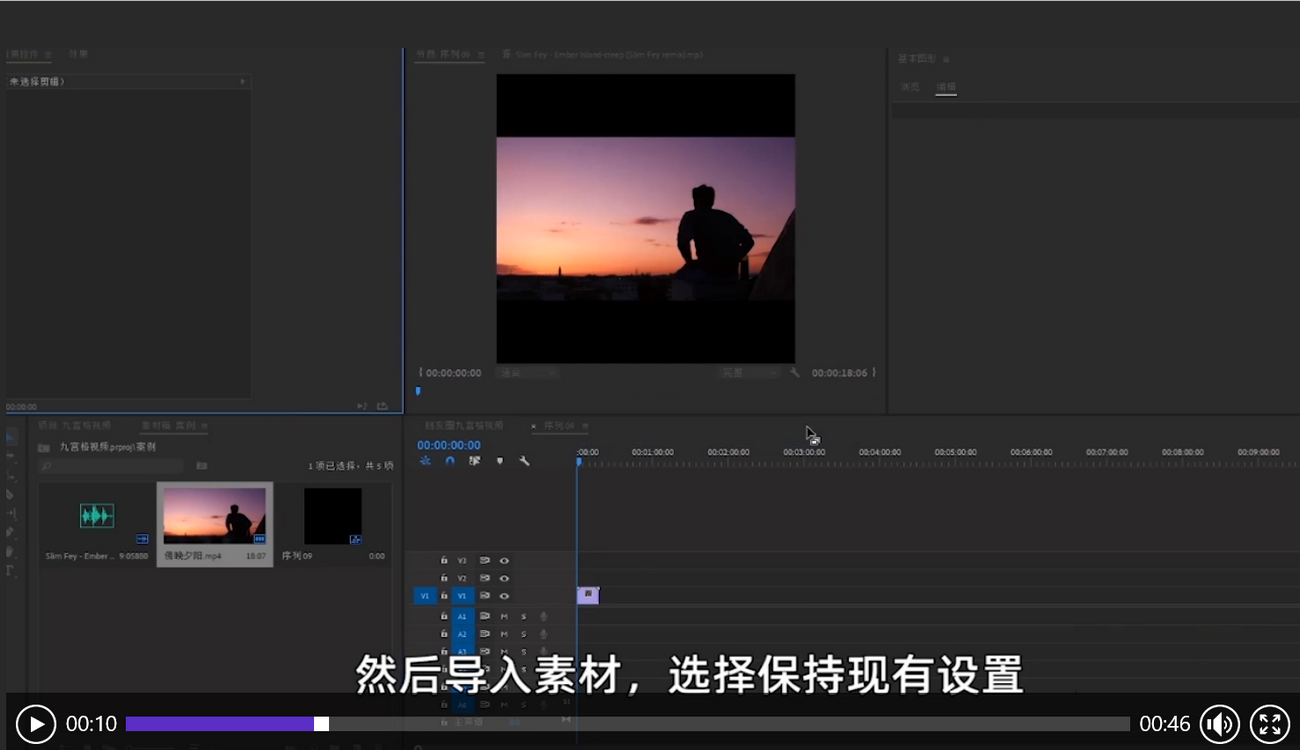Click the blue timeline timecode 00:00:00:00

pyautogui.click(x=449, y=445)
